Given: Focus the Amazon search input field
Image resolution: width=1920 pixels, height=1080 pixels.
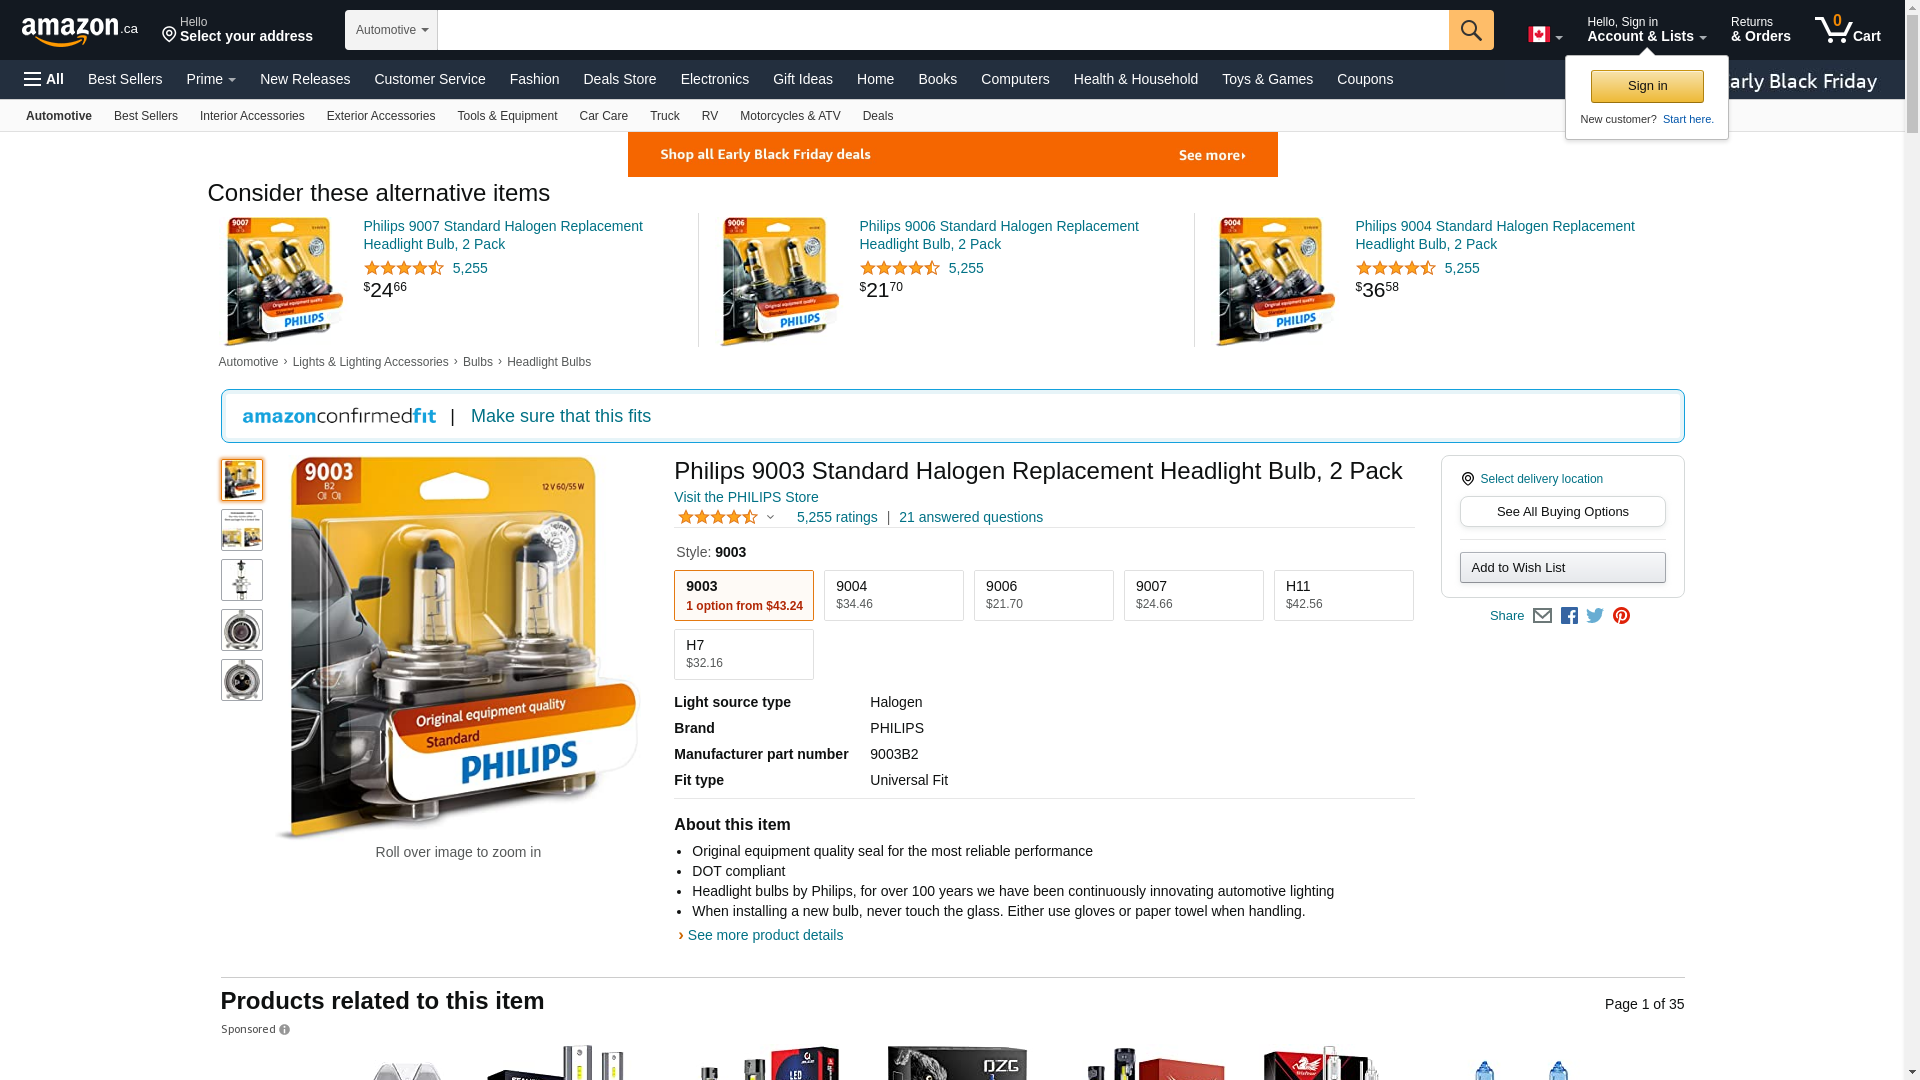Looking at the screenshot, I should (943, 30).
